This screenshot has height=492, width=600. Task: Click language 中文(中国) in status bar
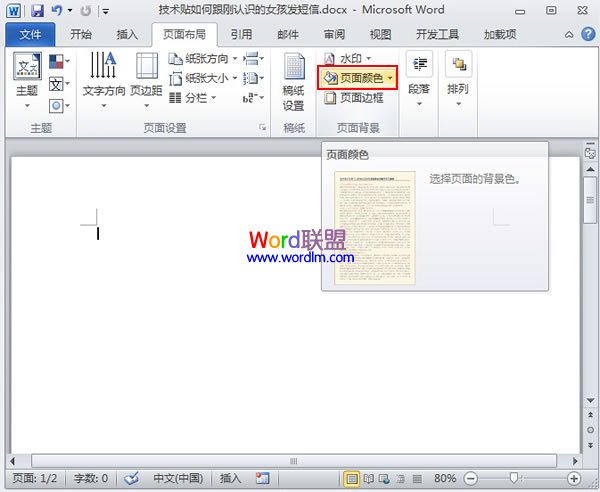pos(178,478)
